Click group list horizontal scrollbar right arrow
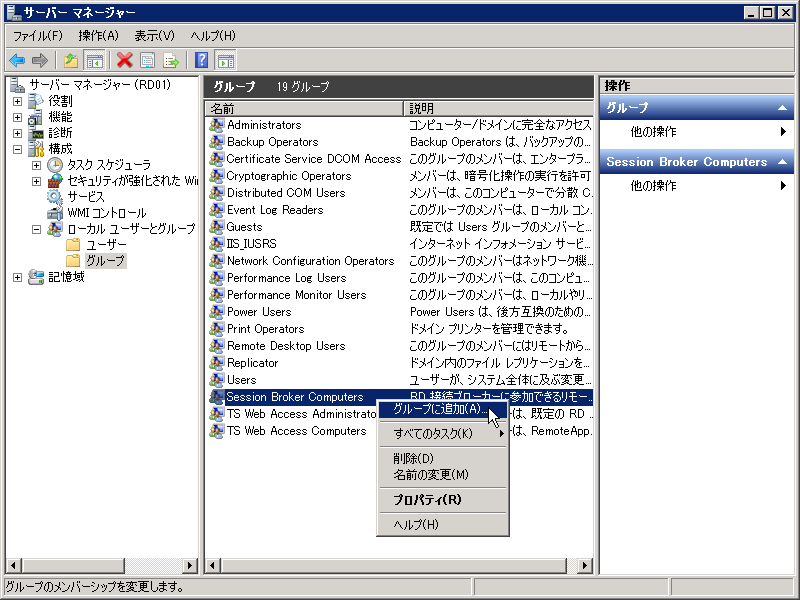The height and width of the screenshot is (600, 800). coord(585,565)
